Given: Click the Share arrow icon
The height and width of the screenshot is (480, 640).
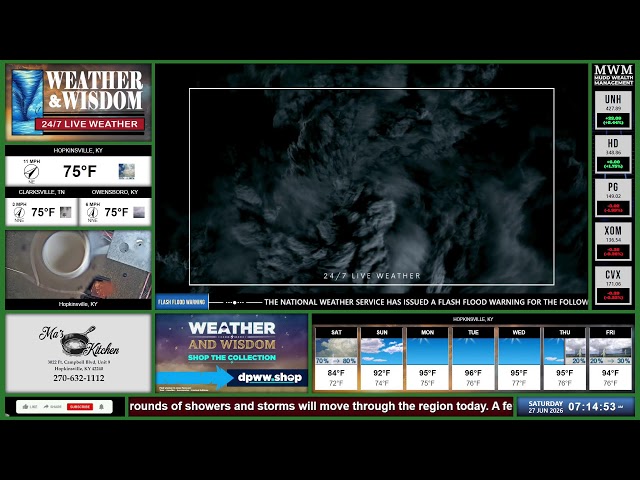Looking at the screenshot, I should [x=46, y=407].
